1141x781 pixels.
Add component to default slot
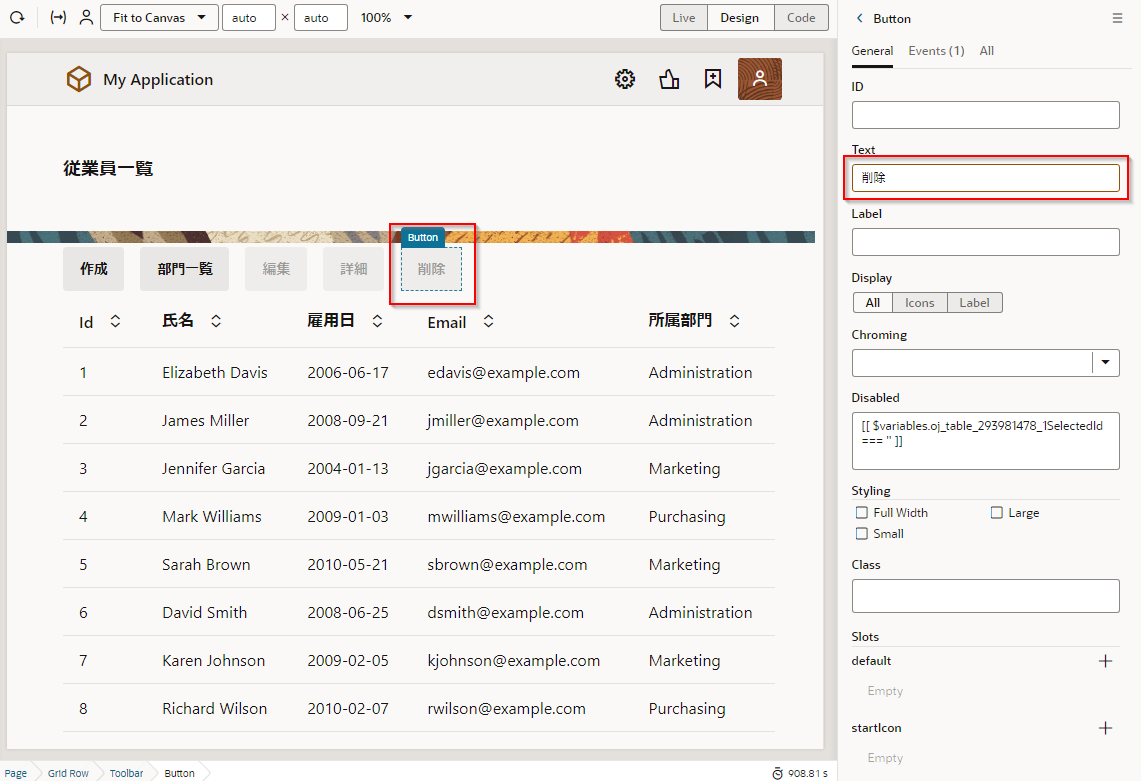coord(1105,661)
